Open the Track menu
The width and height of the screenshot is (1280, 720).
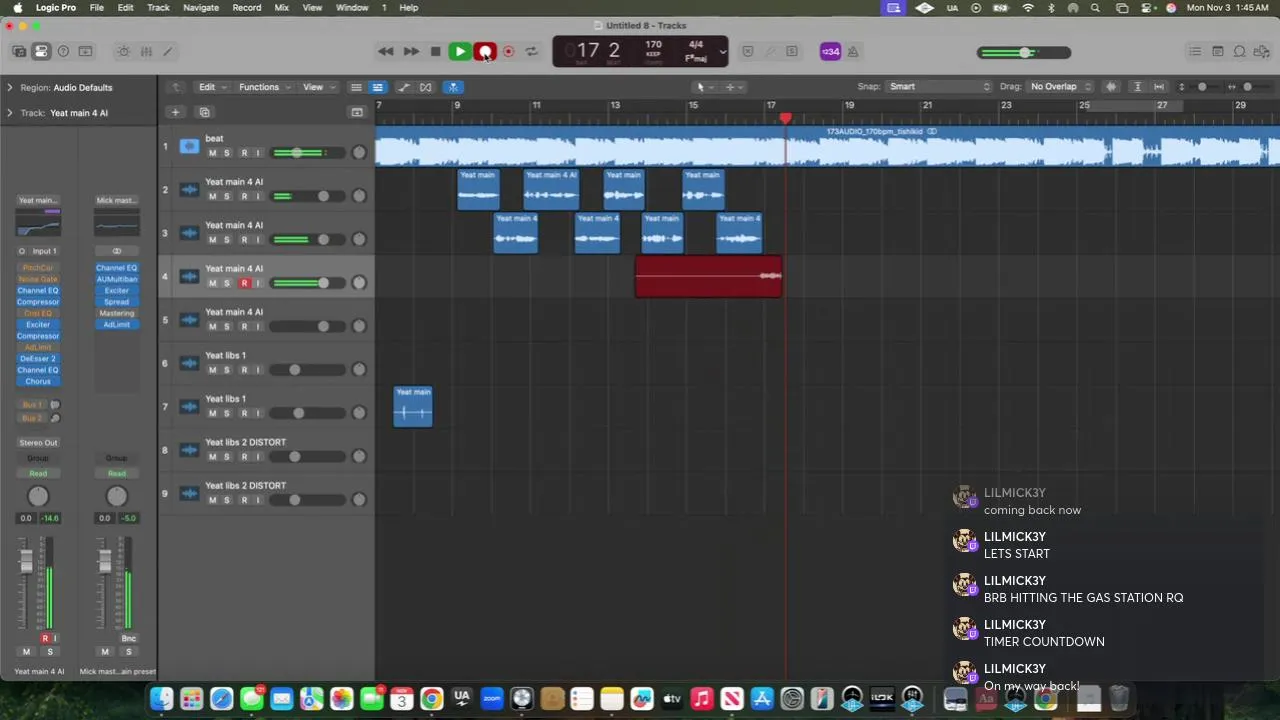pyautogui.click(x=158, y=7)
